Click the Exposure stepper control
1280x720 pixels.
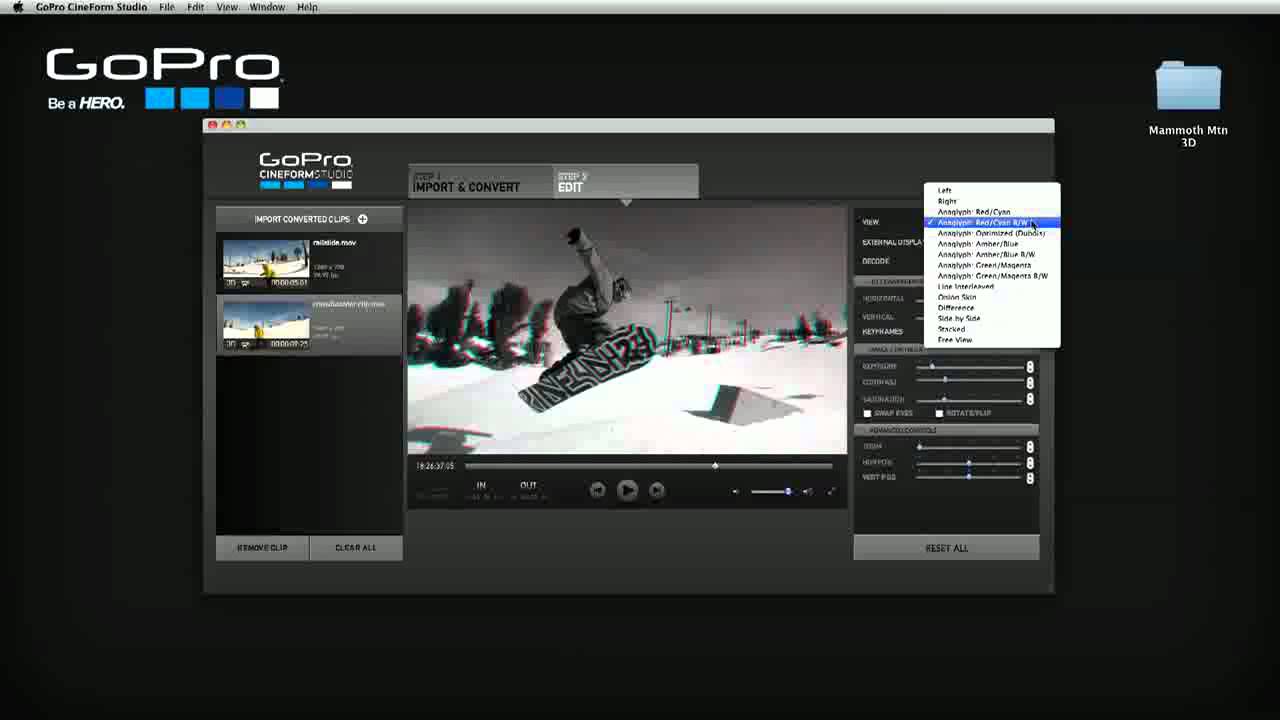[x=1030, y=367]
